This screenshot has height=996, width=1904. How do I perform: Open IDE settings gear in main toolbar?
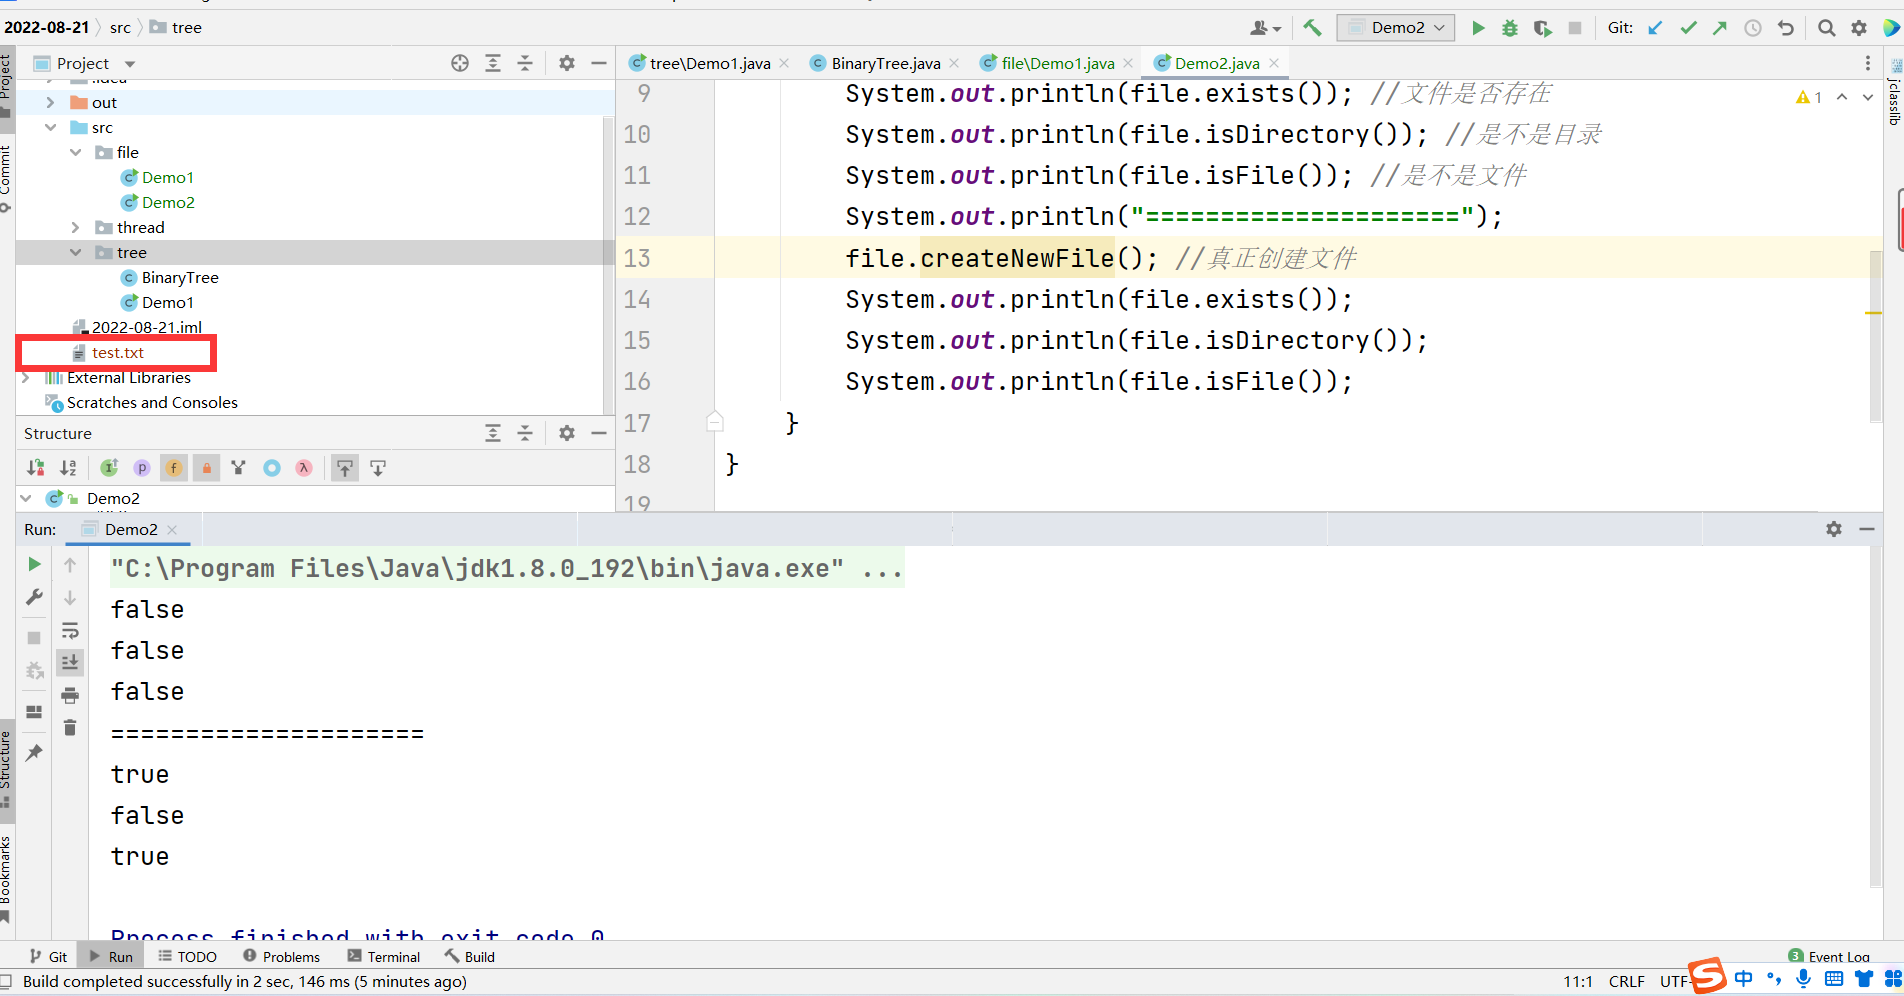1859,28
